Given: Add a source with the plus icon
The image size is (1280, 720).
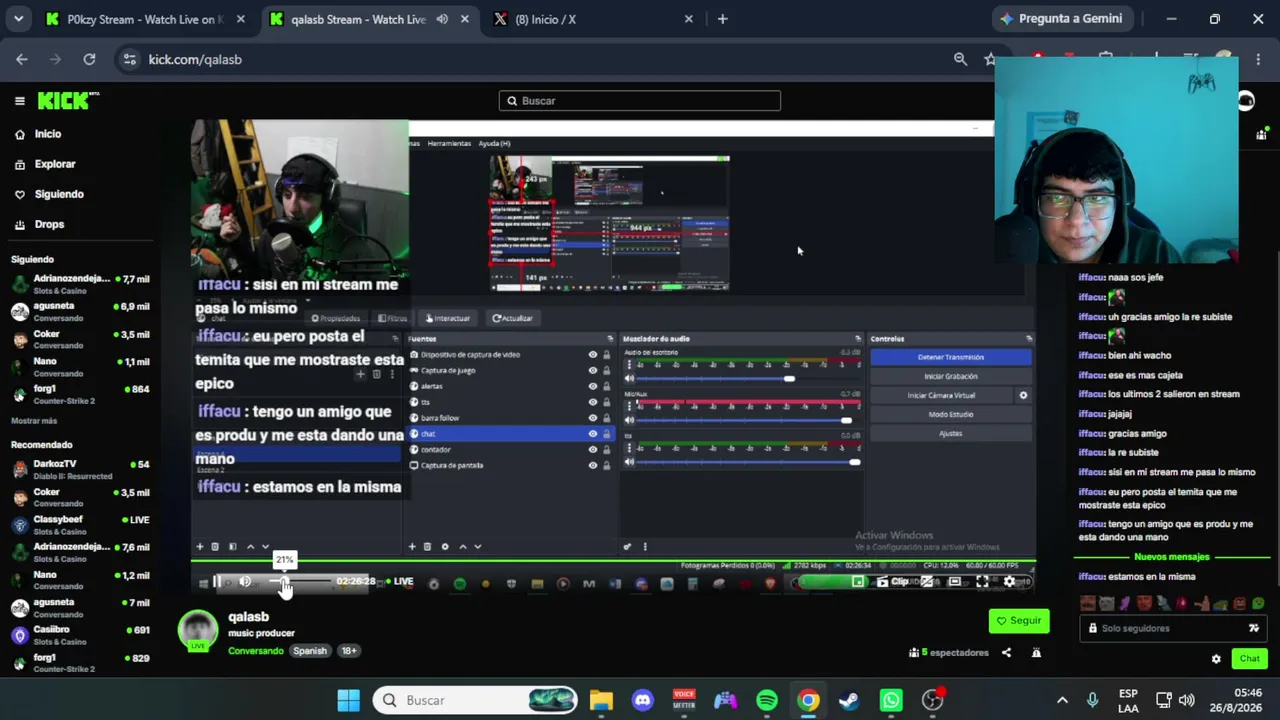Looking at the screenshot, I should click(412, 547).
